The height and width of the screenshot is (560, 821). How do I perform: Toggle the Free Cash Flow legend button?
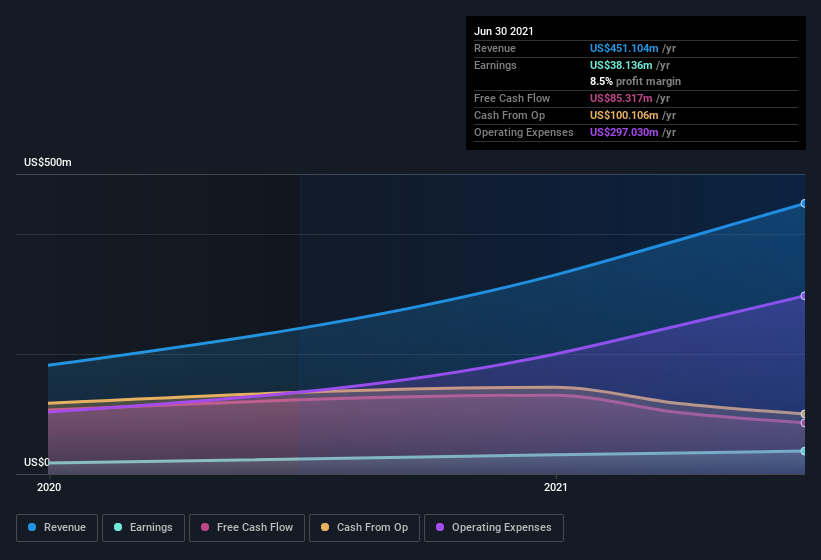coord(247,528)
